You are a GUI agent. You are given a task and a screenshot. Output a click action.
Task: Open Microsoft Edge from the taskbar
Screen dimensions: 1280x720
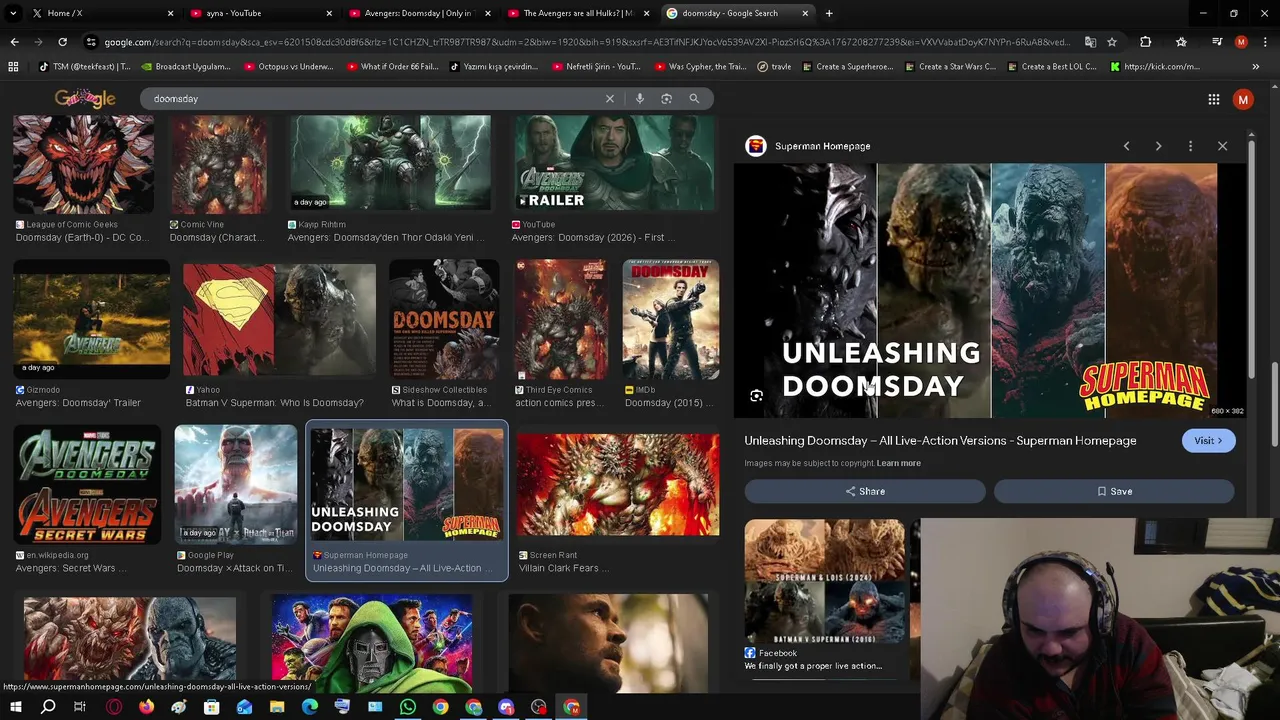(309, 707)
